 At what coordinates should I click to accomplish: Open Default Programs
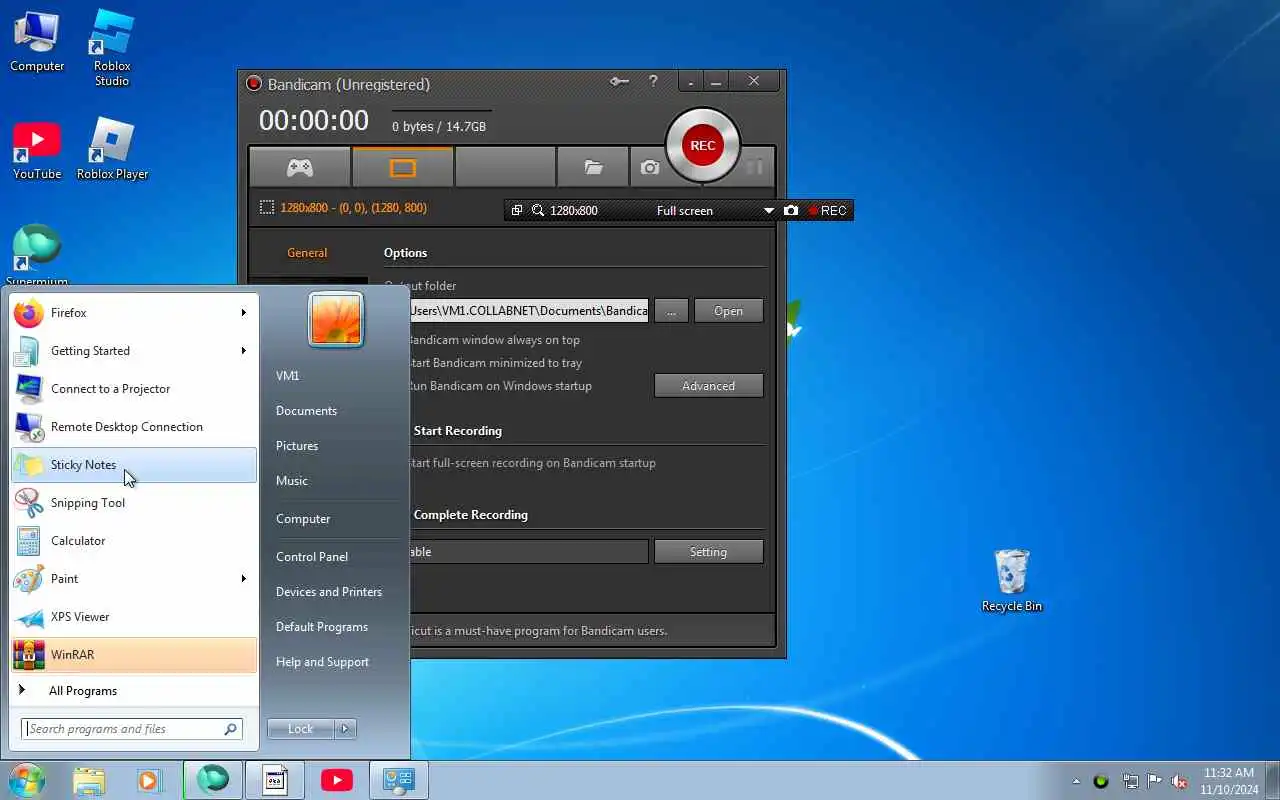322,627
